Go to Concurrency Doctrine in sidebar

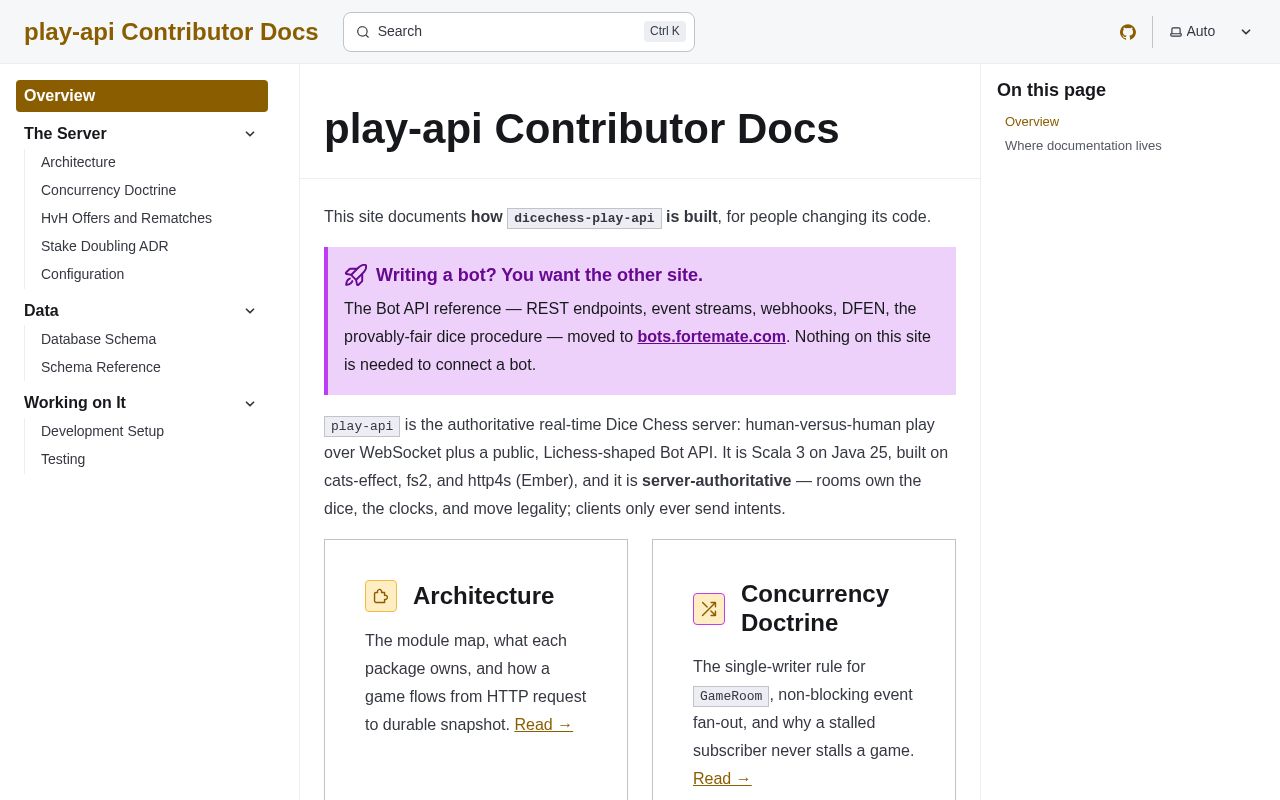108,190
